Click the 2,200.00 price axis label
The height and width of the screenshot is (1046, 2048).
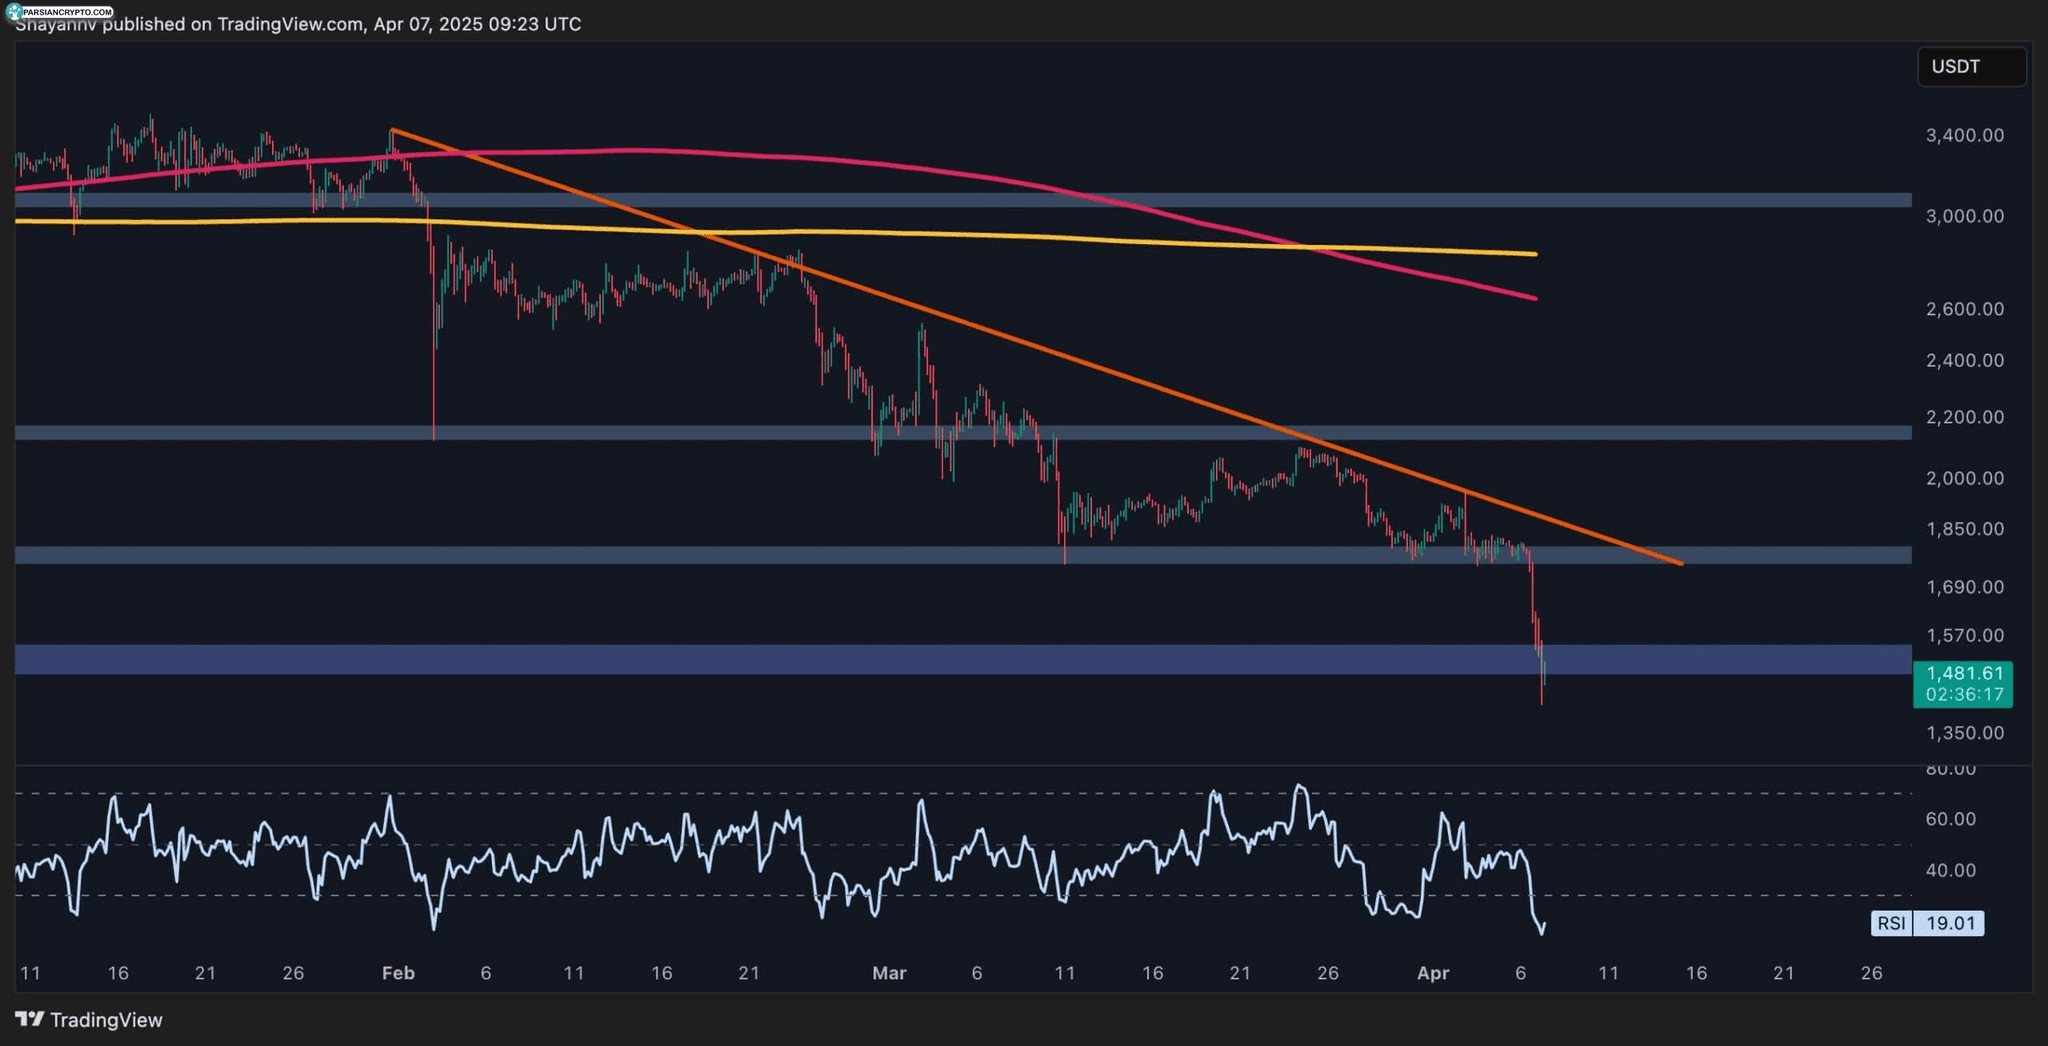(1964, 417)
